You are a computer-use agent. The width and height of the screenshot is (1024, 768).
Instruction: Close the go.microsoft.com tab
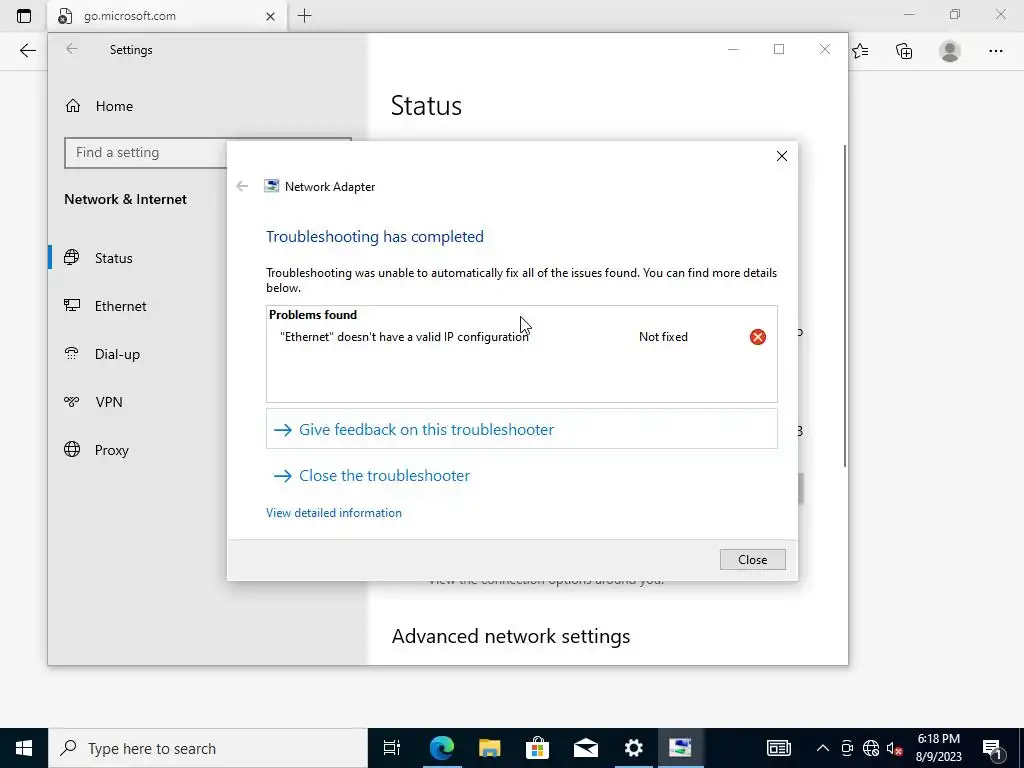click(x=270, y=16)
